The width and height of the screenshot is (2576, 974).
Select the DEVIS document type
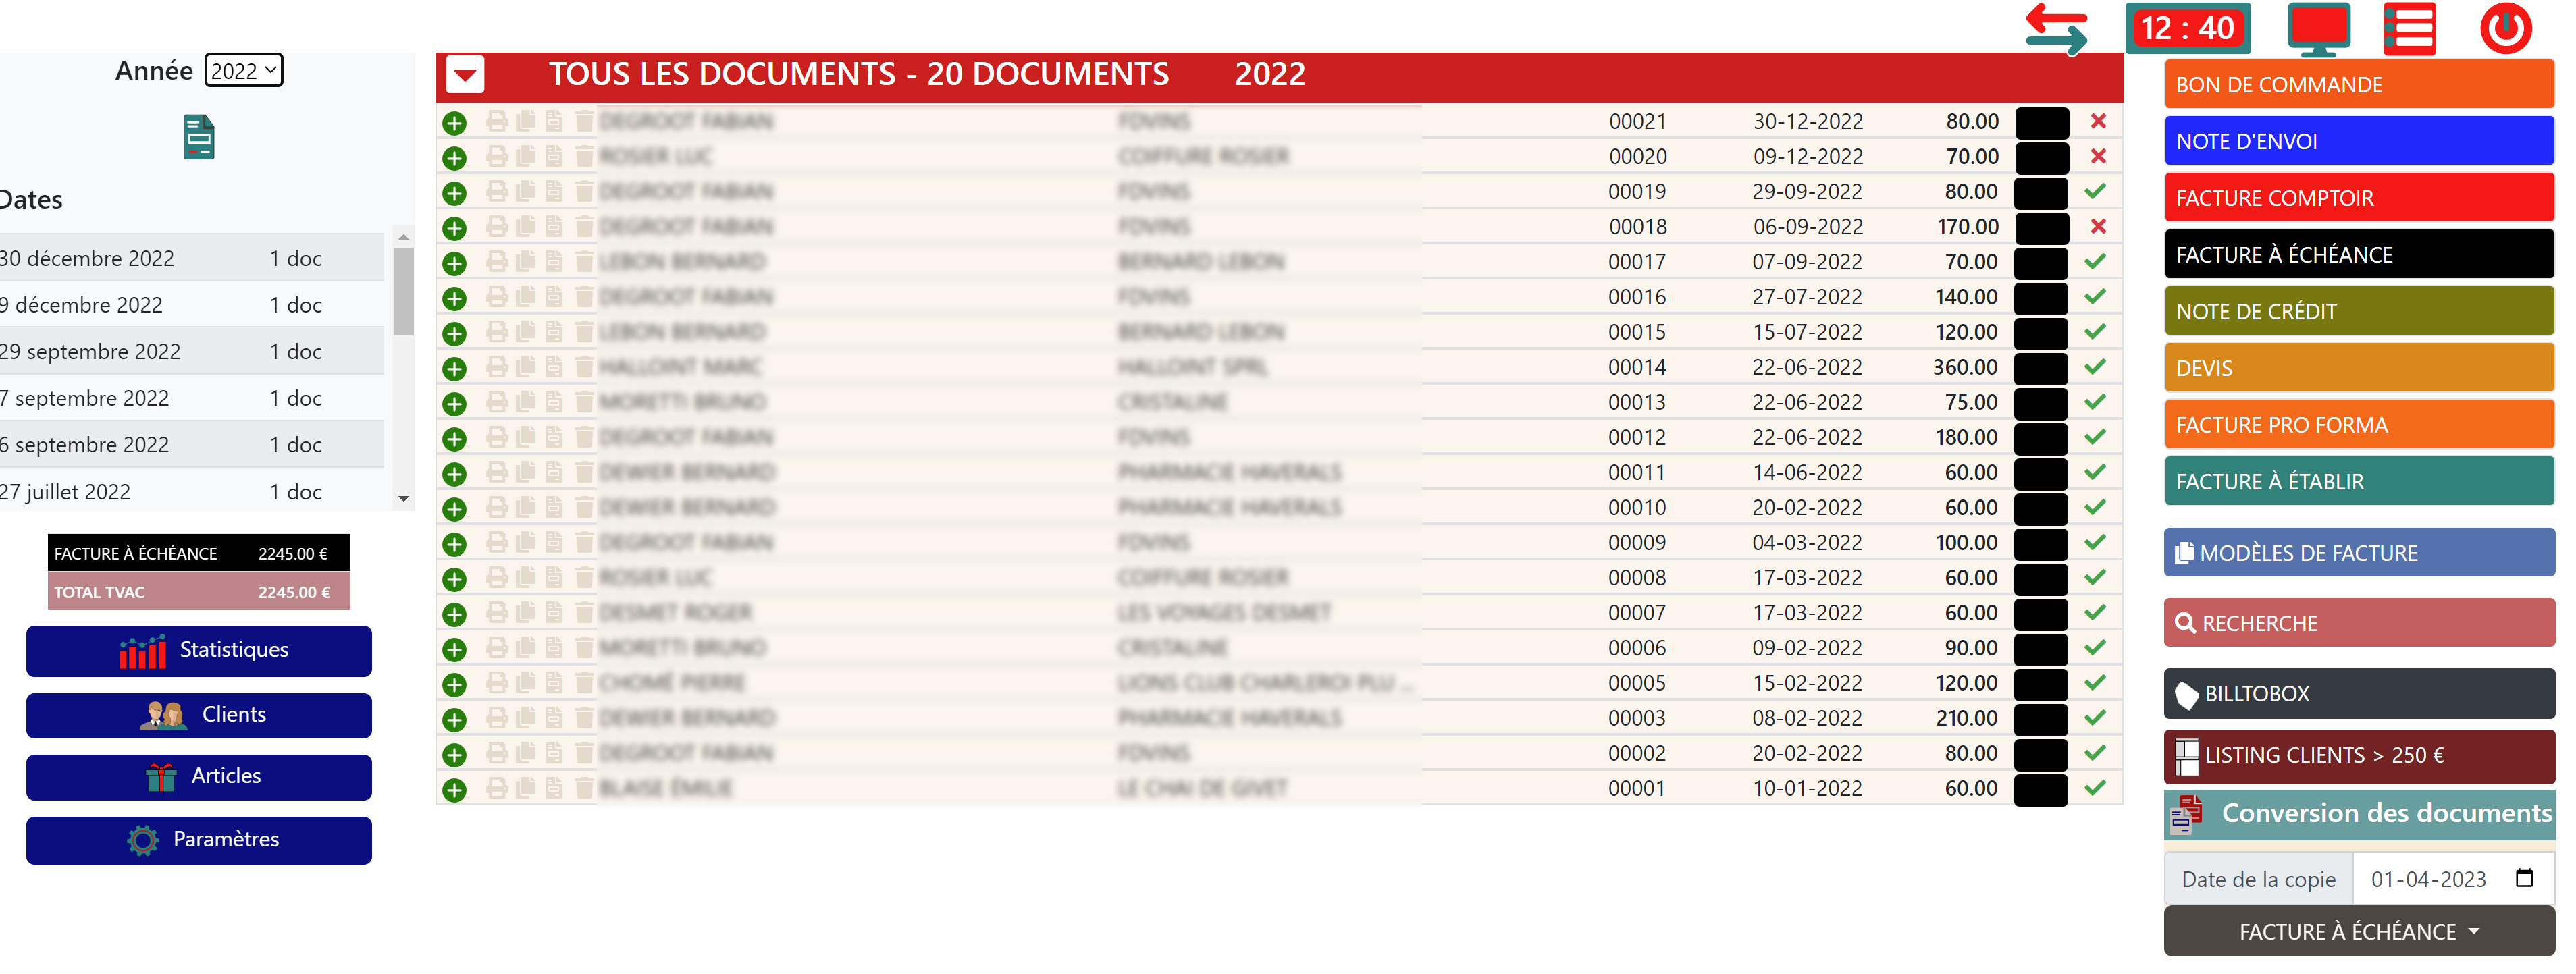click(x=2358, y=368)
